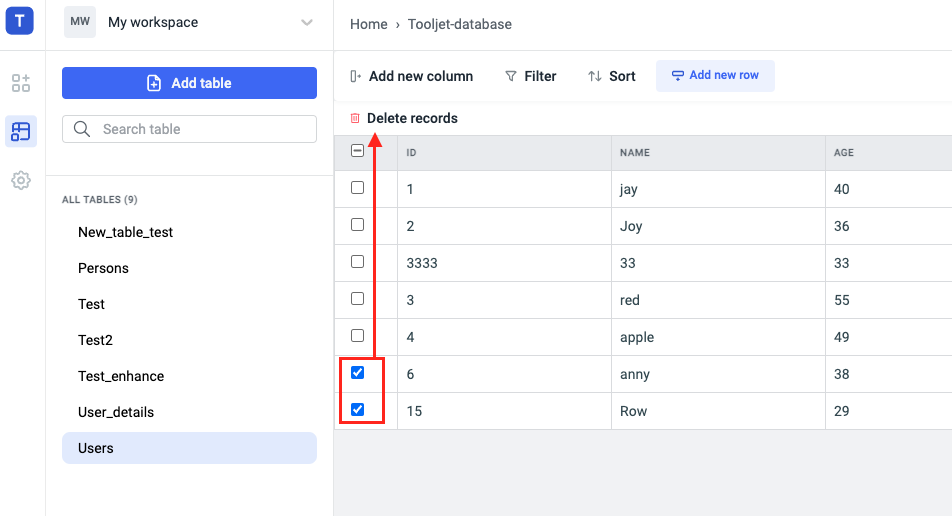
Task: Open the Sort options
Action: (611, 76)
